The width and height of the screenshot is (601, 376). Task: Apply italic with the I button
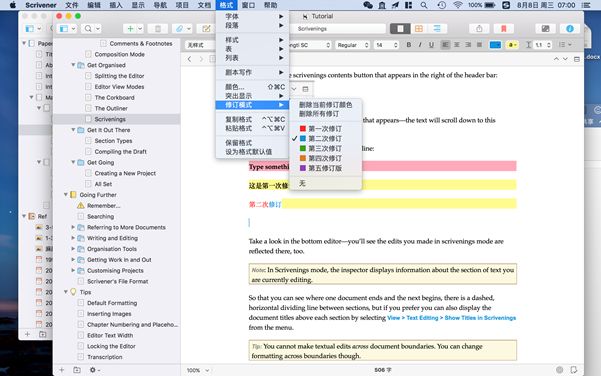pyautogui.click(x=420, y=45)
